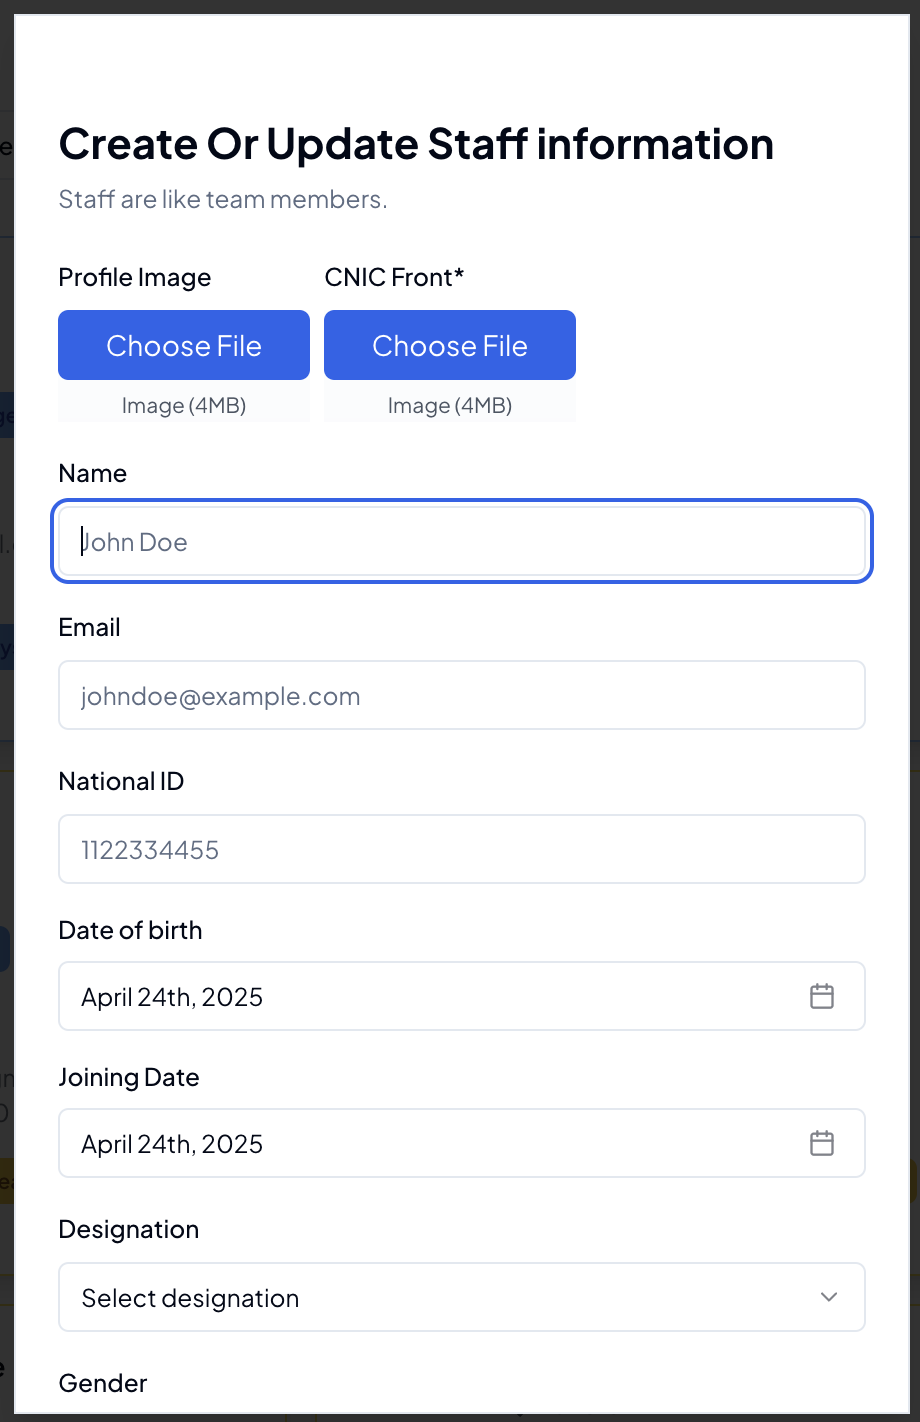Click the Profile Image label

[135, 277]
